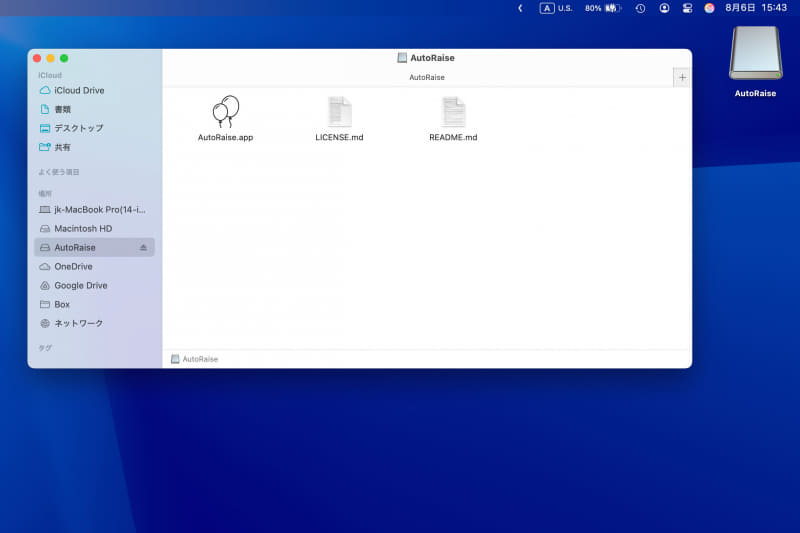Viewport: 800px width, 533px height.
Task: Select the README.md file icon
Action: pyautogui.click(x=453, y=111)
